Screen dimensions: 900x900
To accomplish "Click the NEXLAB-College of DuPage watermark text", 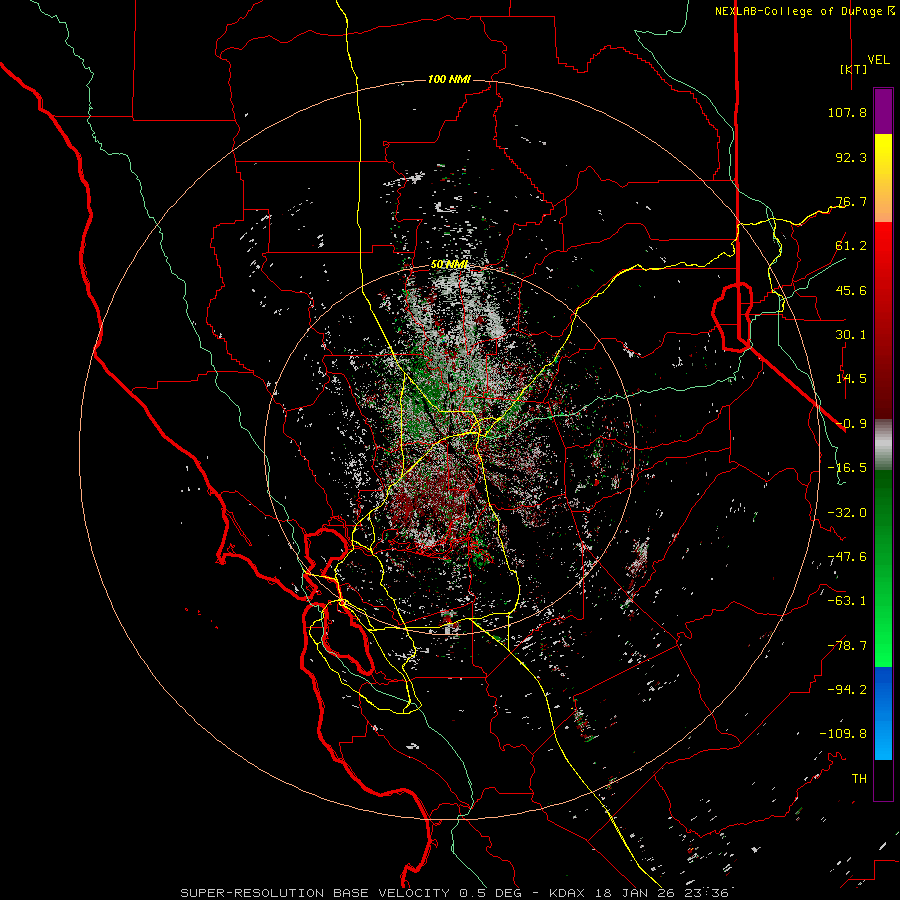I will 804,11.
